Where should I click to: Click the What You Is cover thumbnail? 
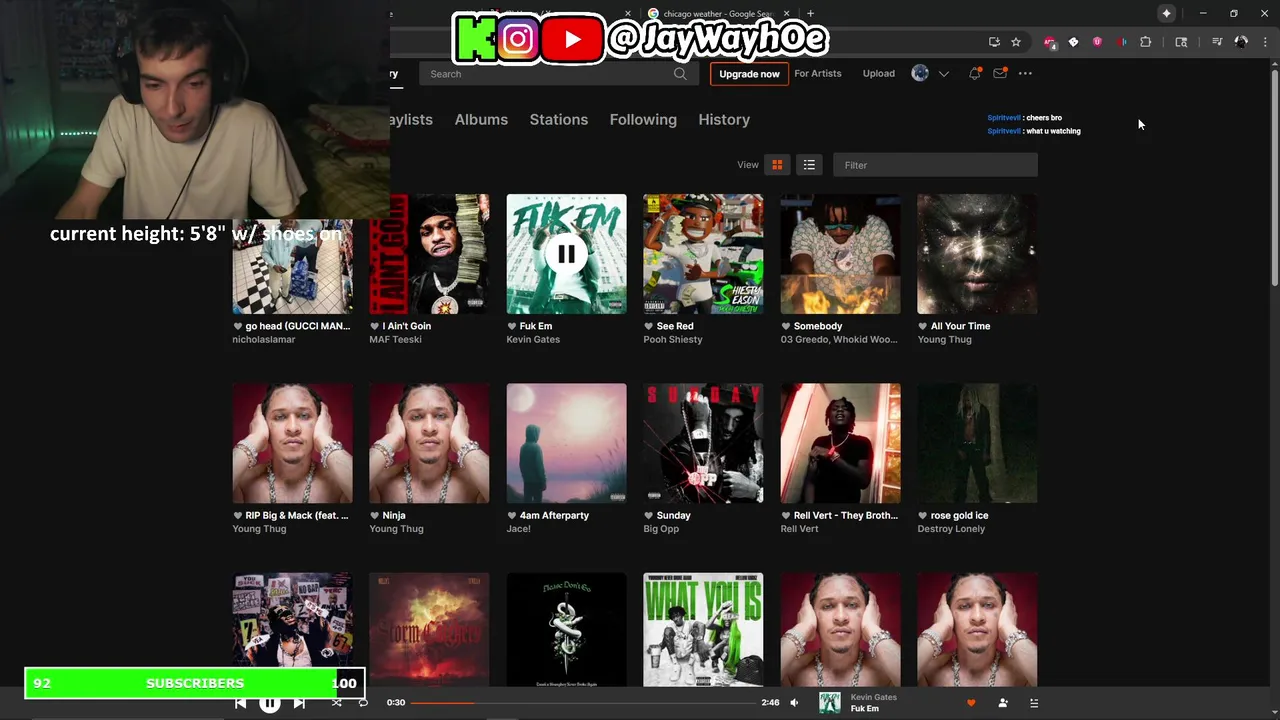pyautogui.click(x=703, y=629)
